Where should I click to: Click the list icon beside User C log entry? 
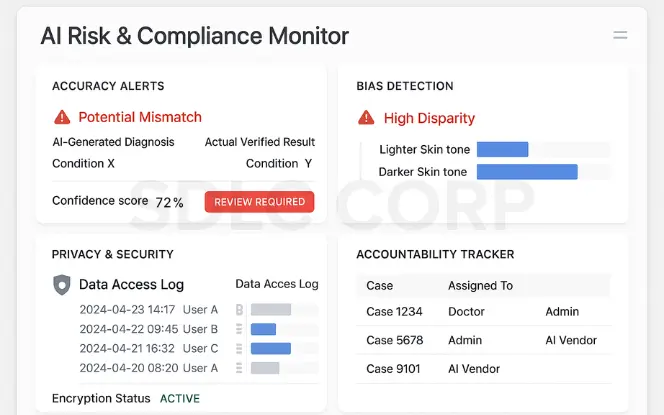(x=239, y=349)
